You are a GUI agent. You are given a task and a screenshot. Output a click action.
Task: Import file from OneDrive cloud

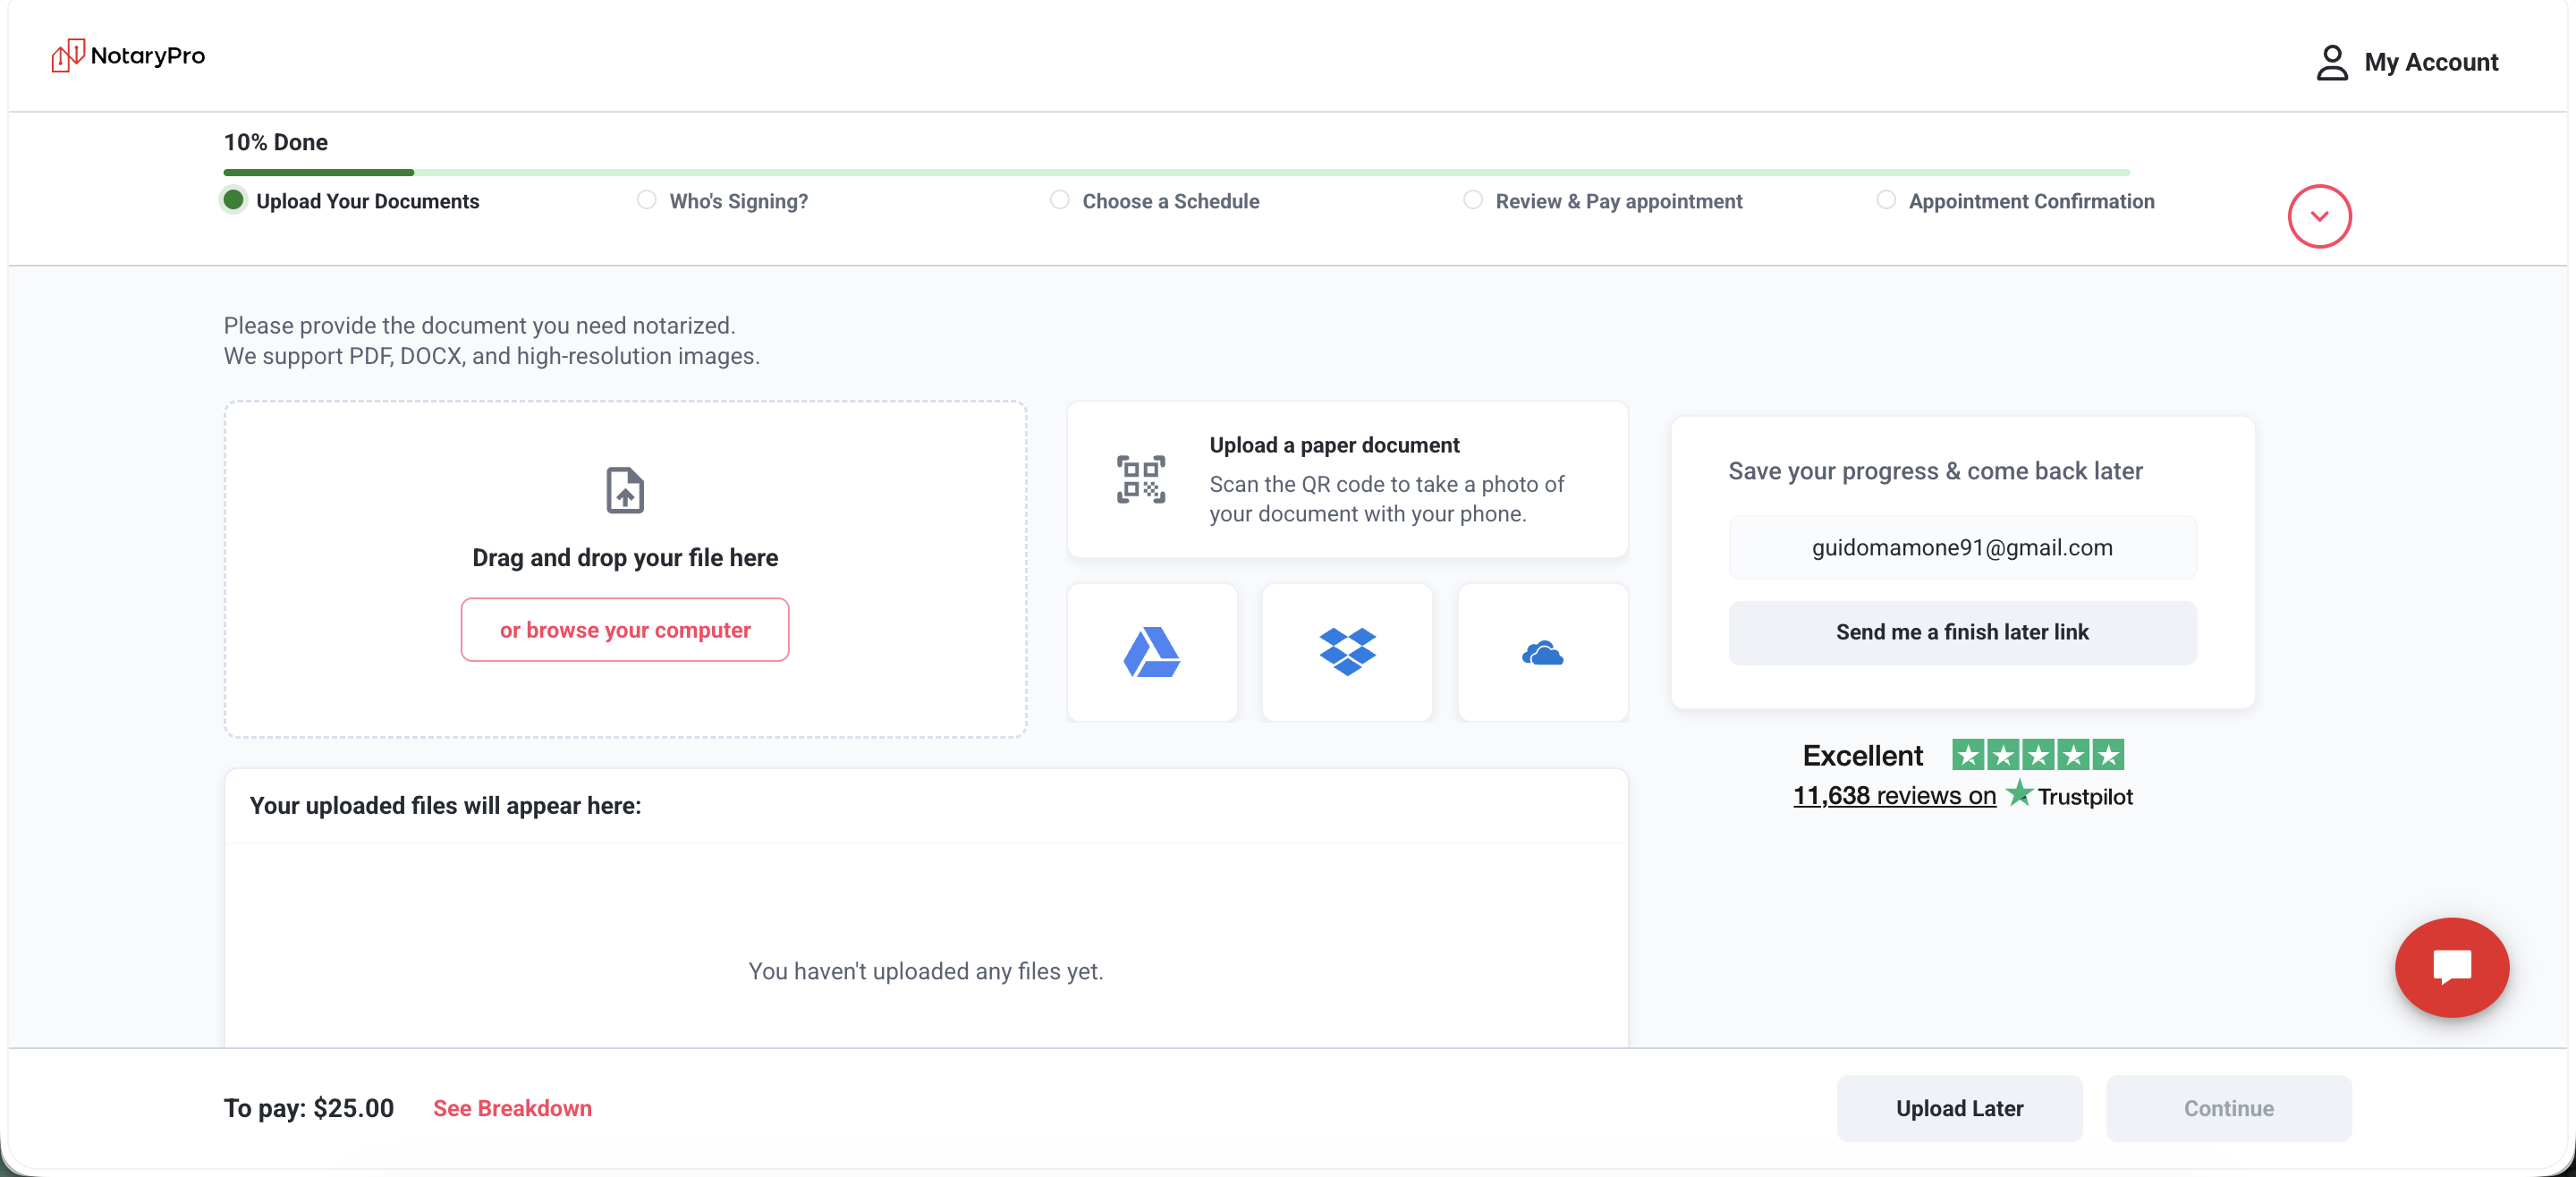[x=1543, y=652]
